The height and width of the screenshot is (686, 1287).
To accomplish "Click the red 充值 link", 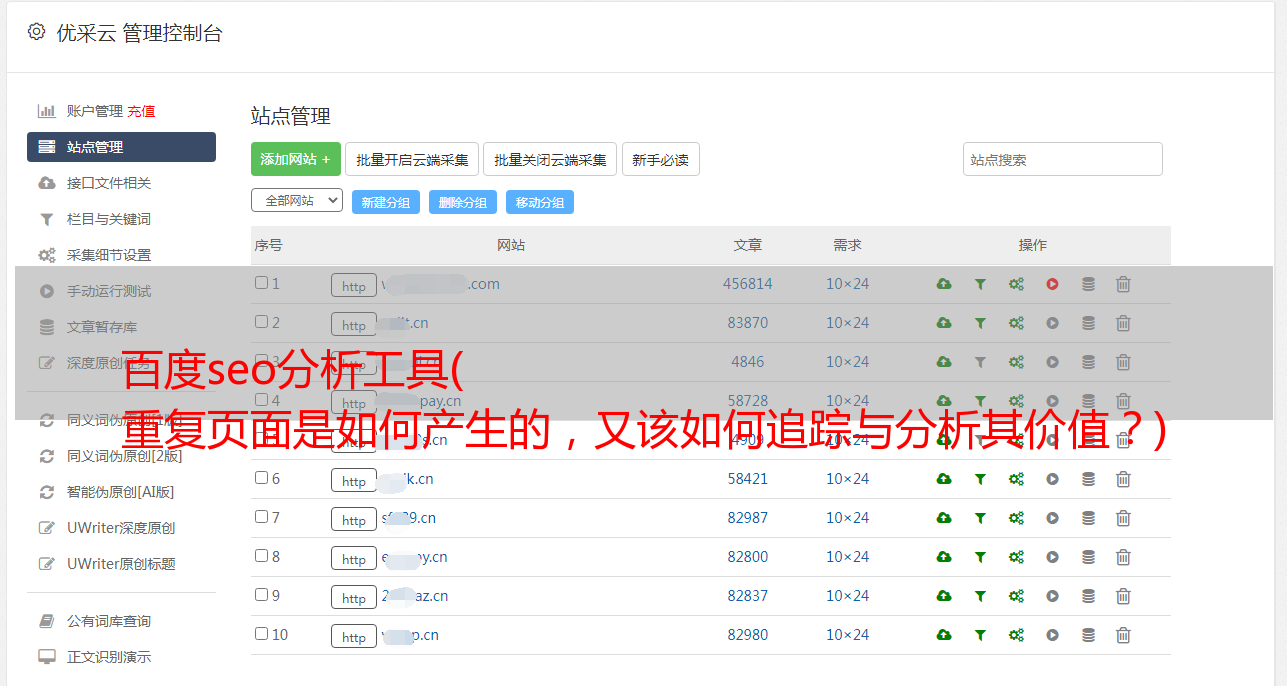I will point(141,111).
